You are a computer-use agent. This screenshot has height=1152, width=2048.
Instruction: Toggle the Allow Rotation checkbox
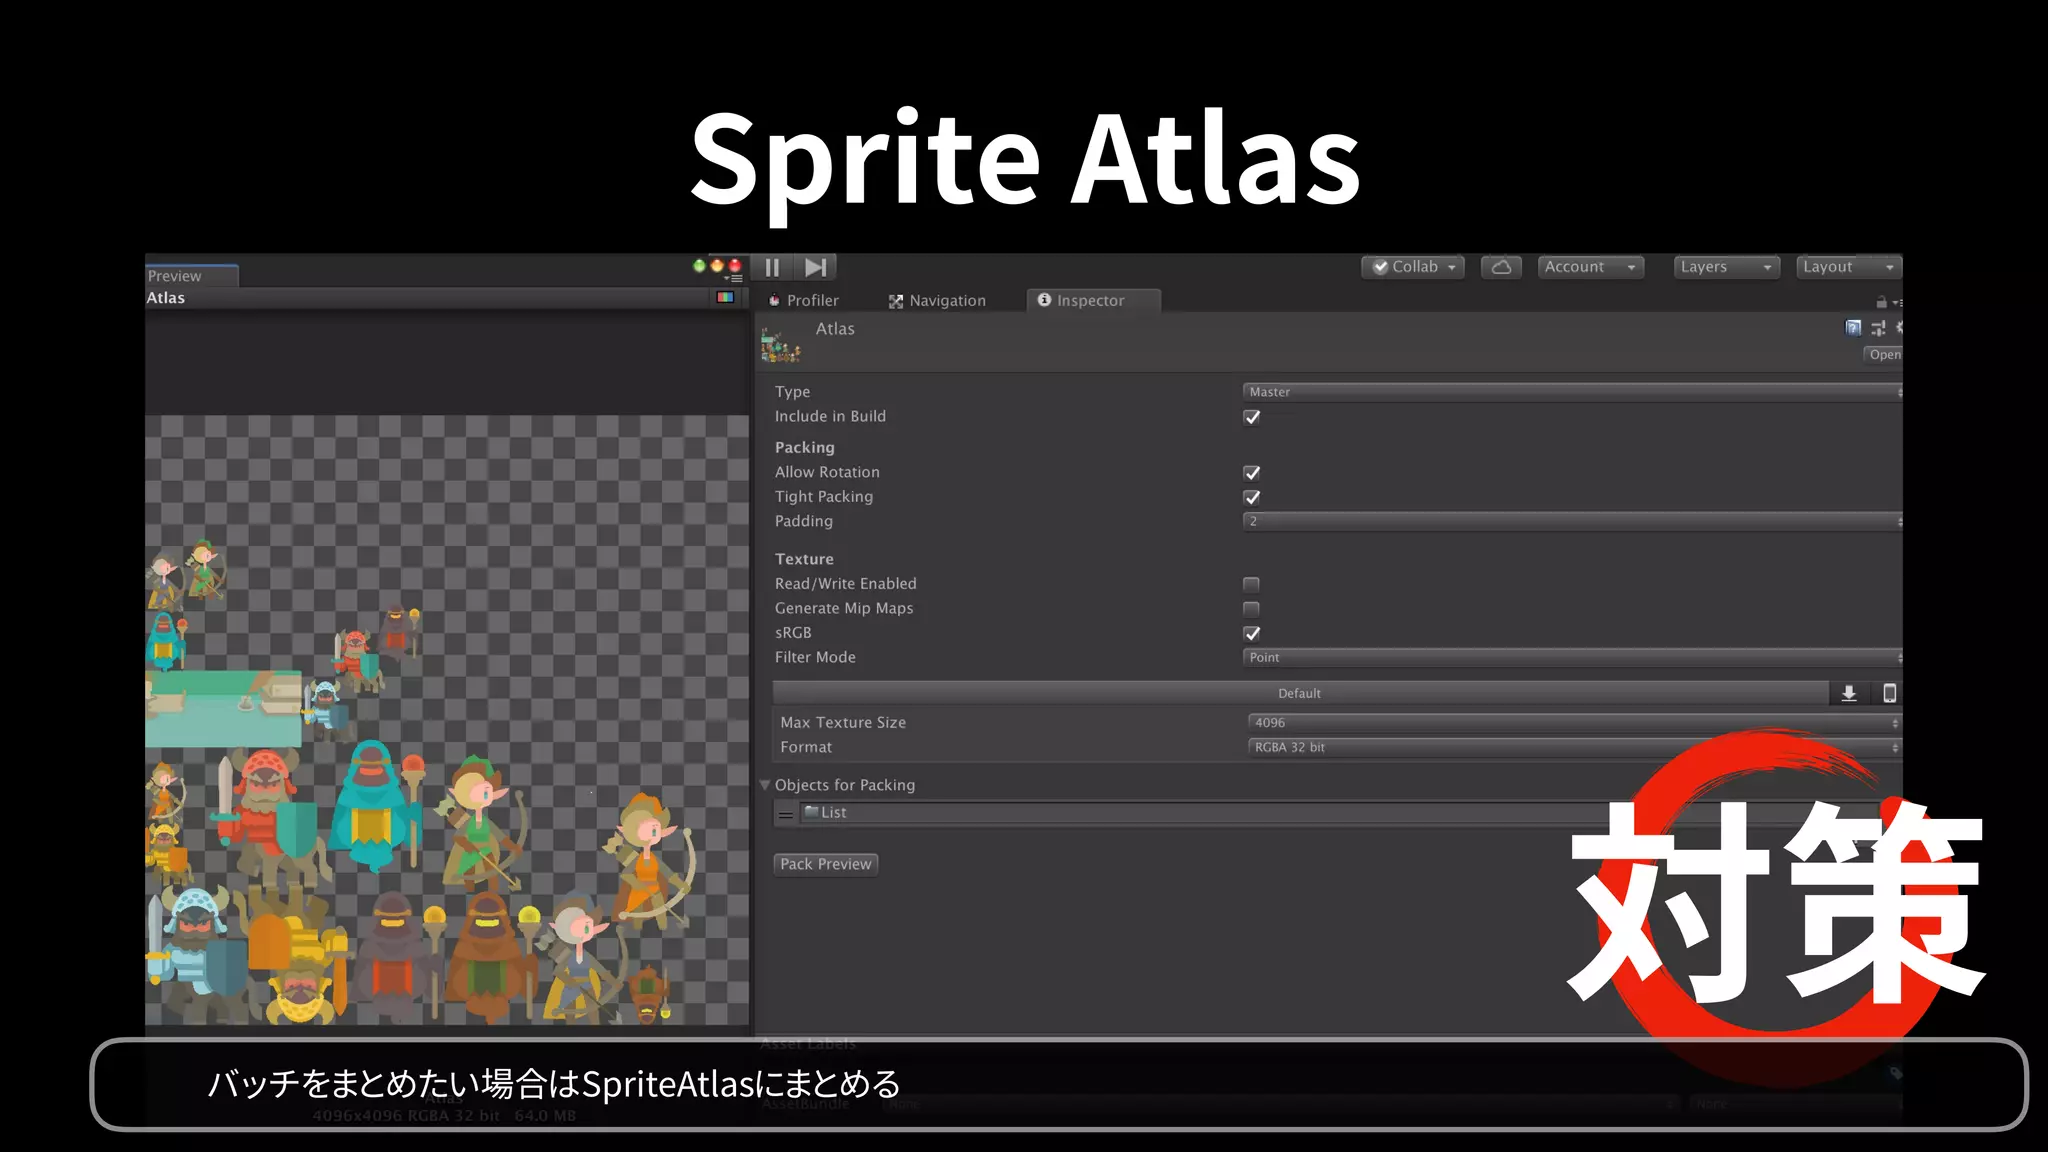(1251, 473)
